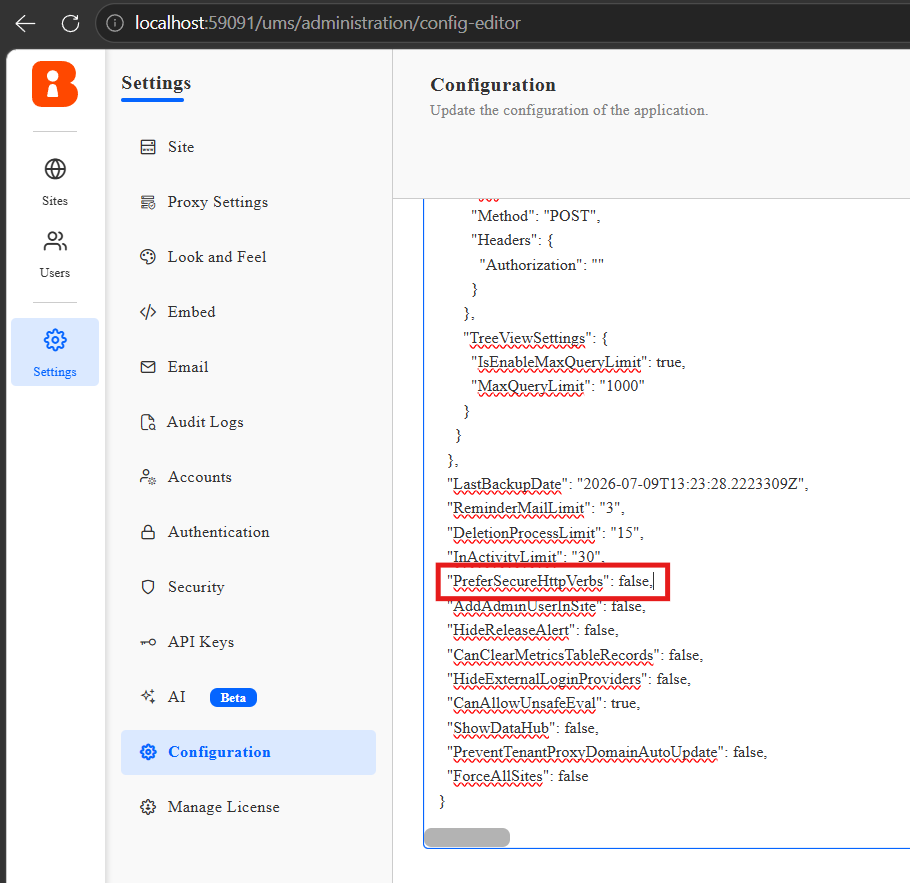The width and height of the screenshot is (910, 883).
Task: Click the "CanAllowUnsafeEval": true line
Action: 543,704
